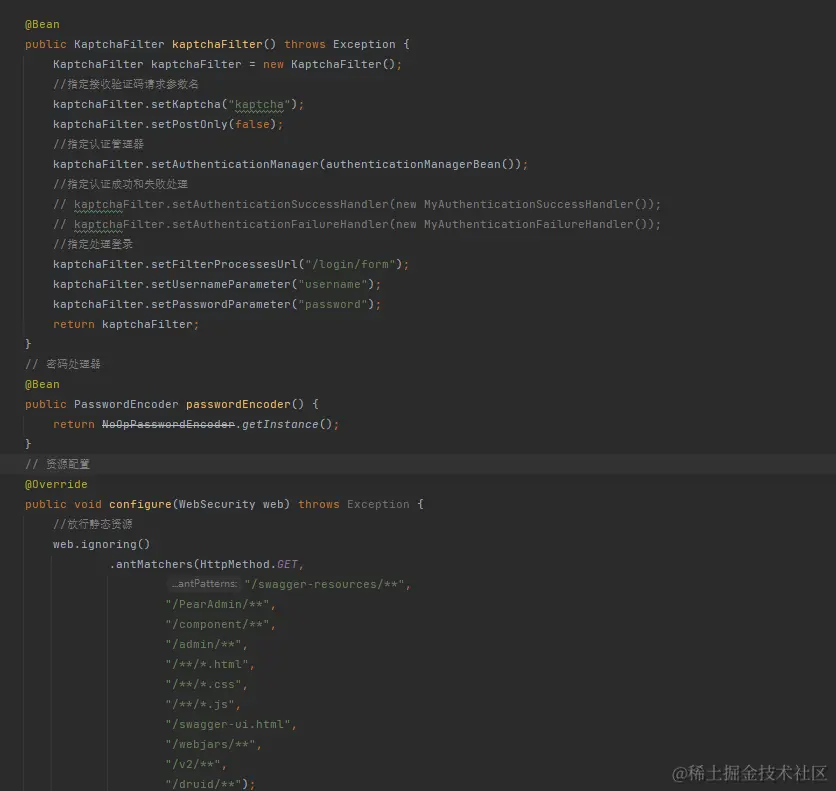Screen dimensions: 836x791
Task: Click the "/admin/**" string
Action: pyautogui.click(x=203, y=644)
